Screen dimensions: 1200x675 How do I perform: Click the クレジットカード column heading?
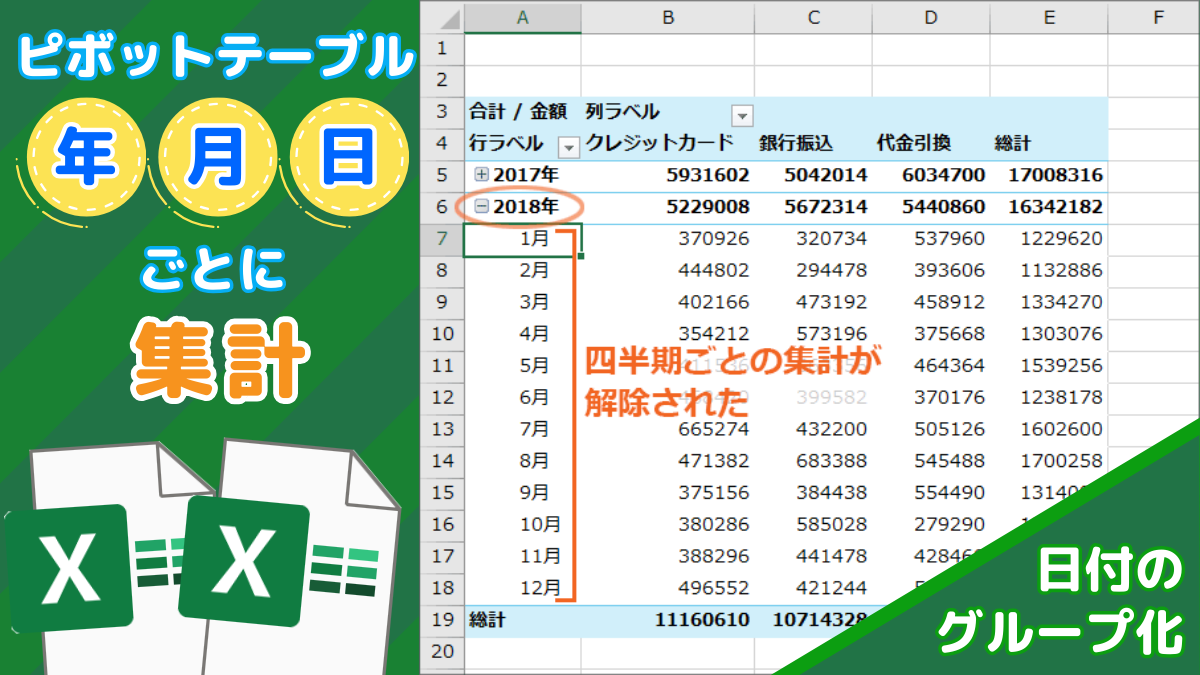pyautogui.click(x=659, y=144)
